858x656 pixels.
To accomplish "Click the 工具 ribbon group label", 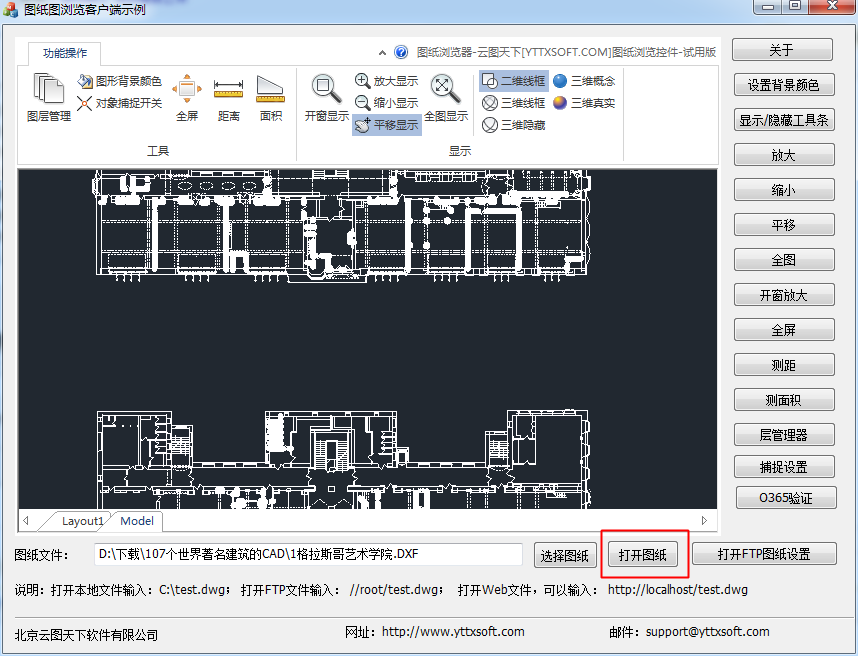I will point(158,151).
